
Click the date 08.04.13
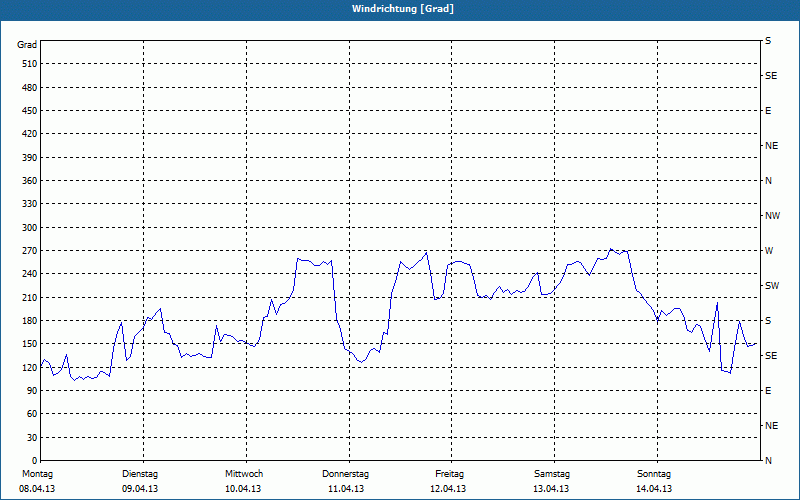37,489
